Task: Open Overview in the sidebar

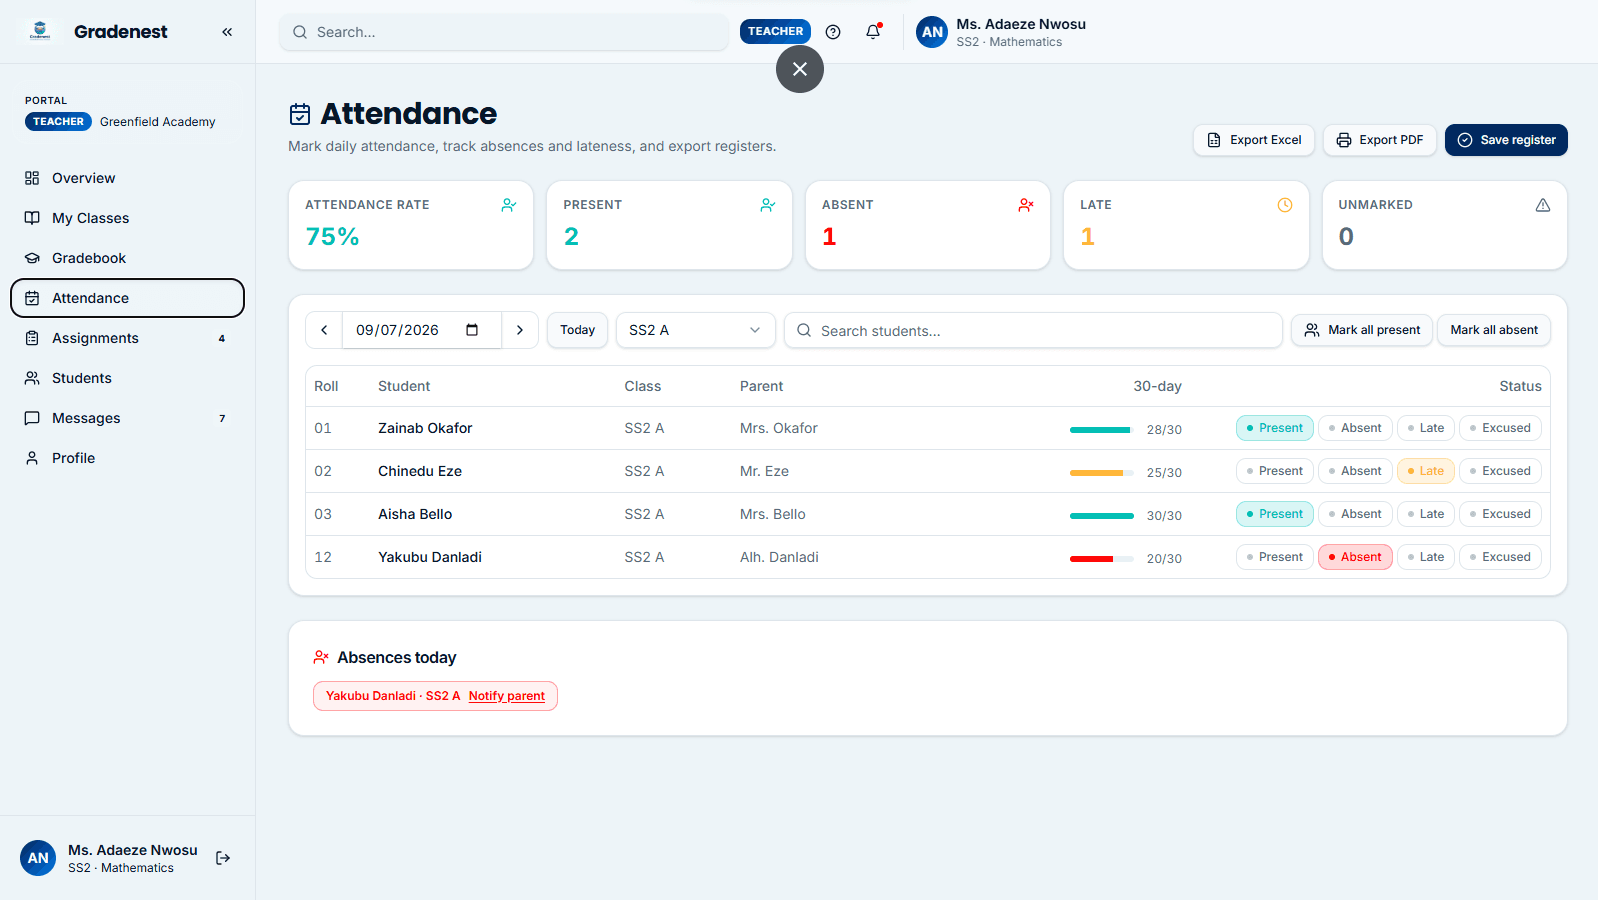Action: [127, 178]
